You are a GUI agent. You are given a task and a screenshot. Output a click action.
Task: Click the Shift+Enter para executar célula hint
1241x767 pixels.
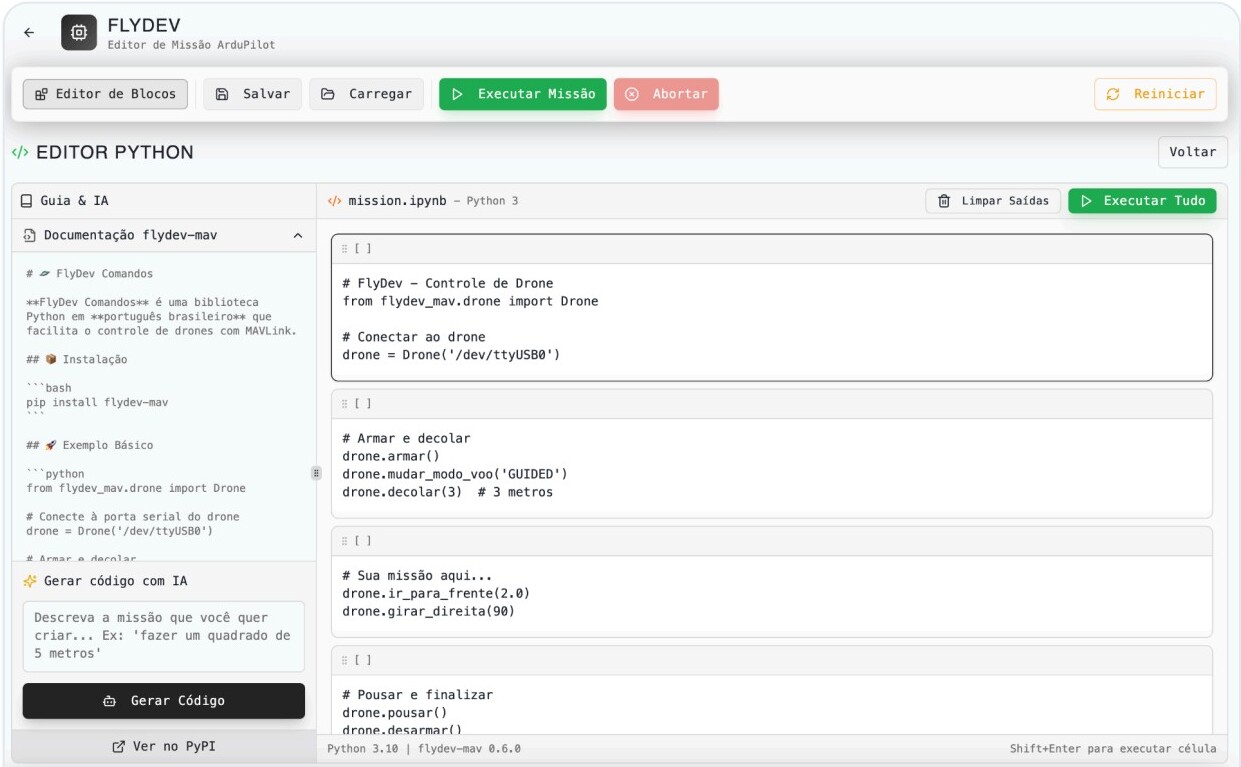coord(1113,749)
